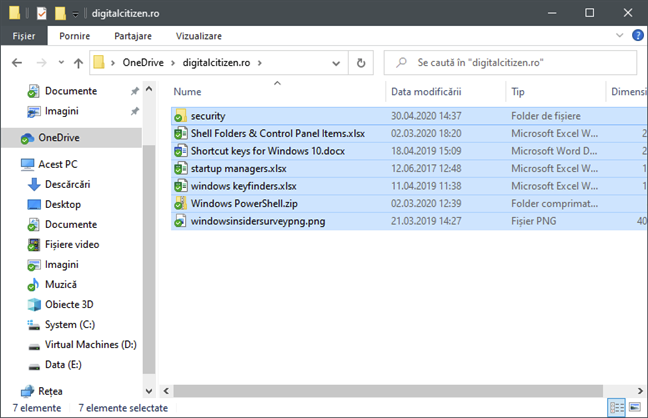Click horizontal scrollbar left arrow
This screenshot has width=648, height=418.
click(x=166, y=391)
